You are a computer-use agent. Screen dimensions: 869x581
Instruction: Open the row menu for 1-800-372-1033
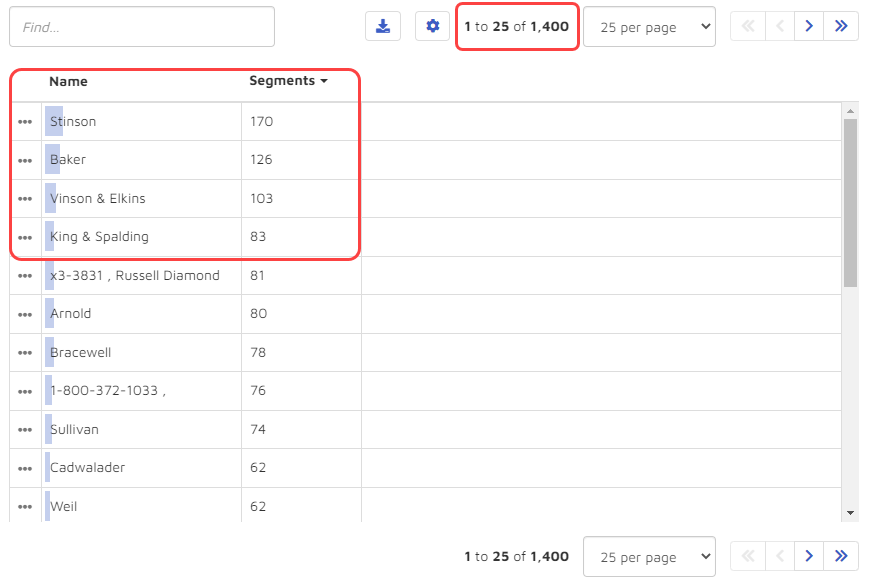pos(25,391)
